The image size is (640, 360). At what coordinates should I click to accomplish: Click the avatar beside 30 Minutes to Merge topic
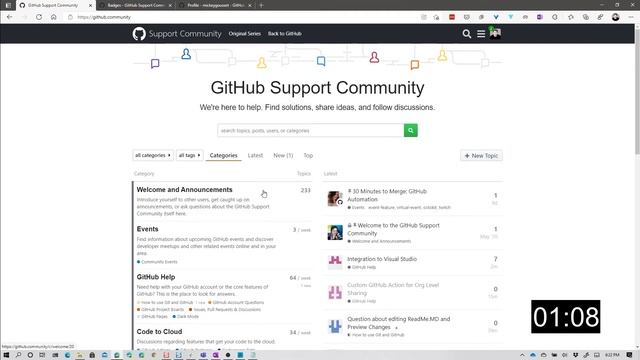pos(335,198)
